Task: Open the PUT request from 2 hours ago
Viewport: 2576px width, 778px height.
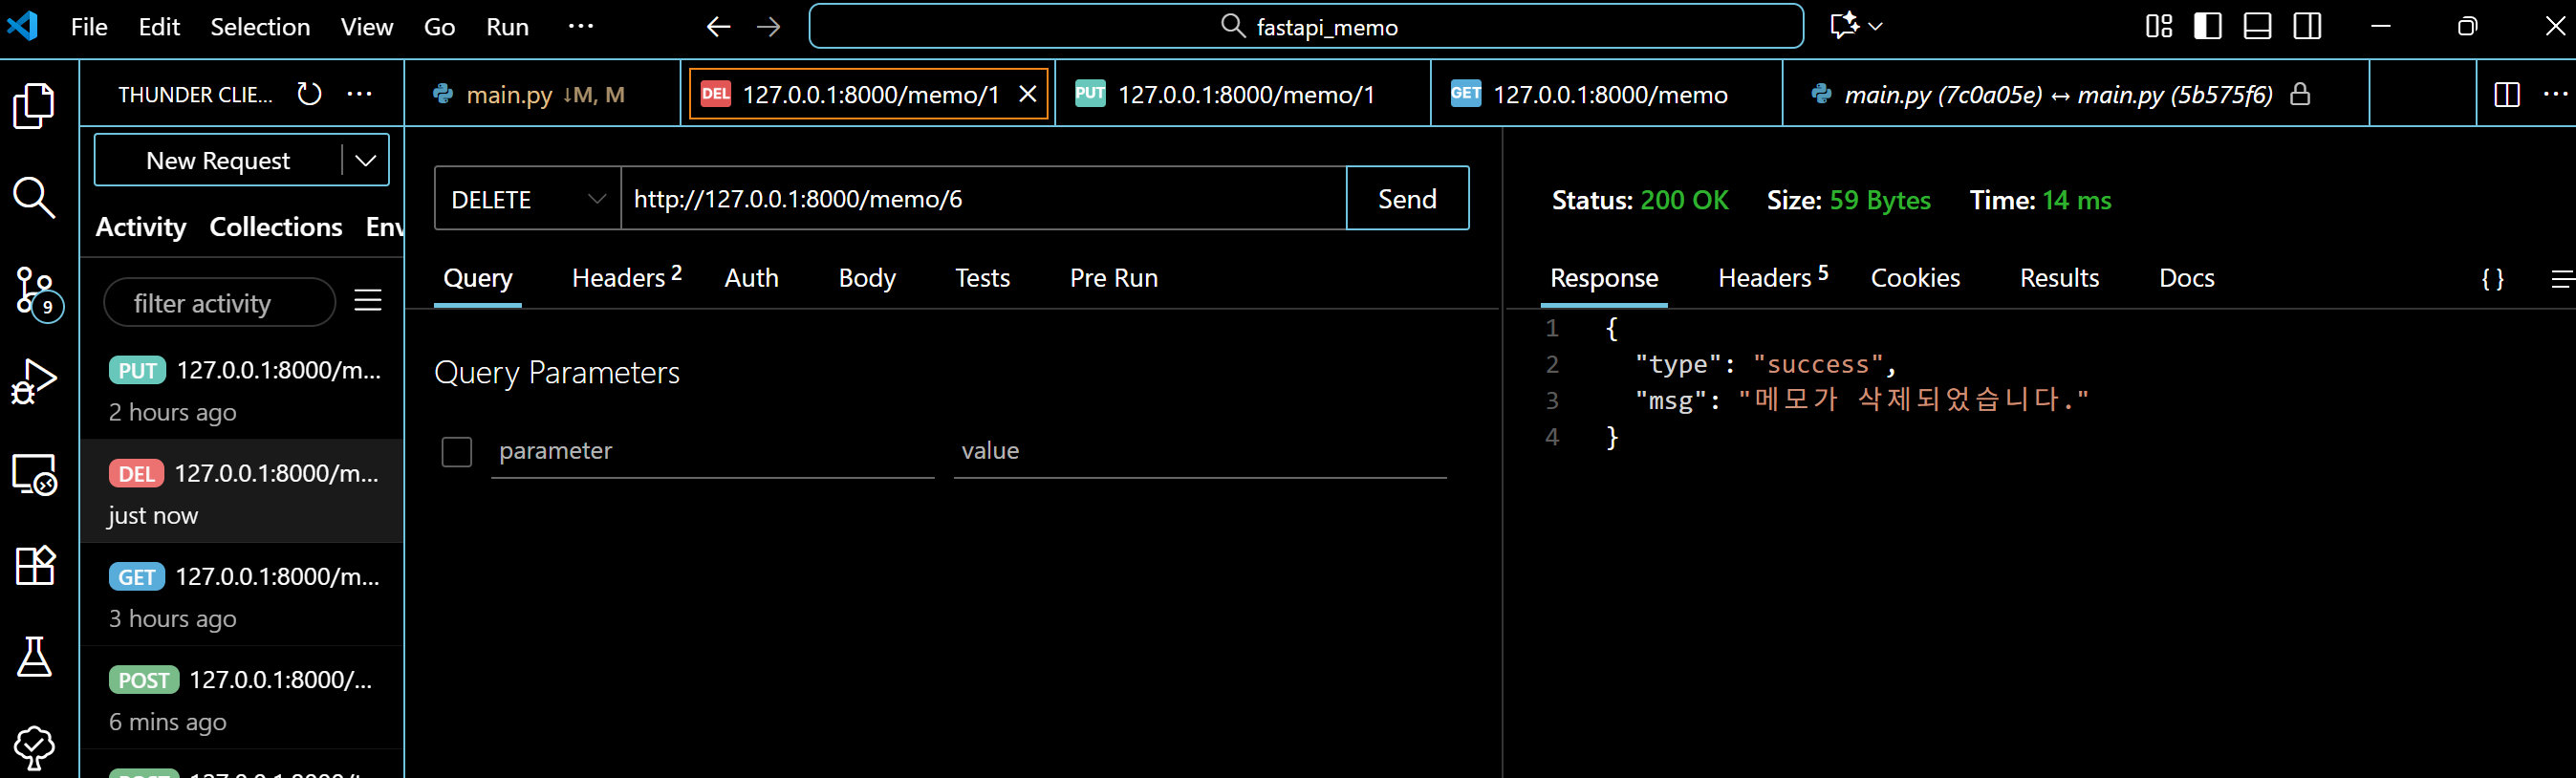Action: click(242, 389)
